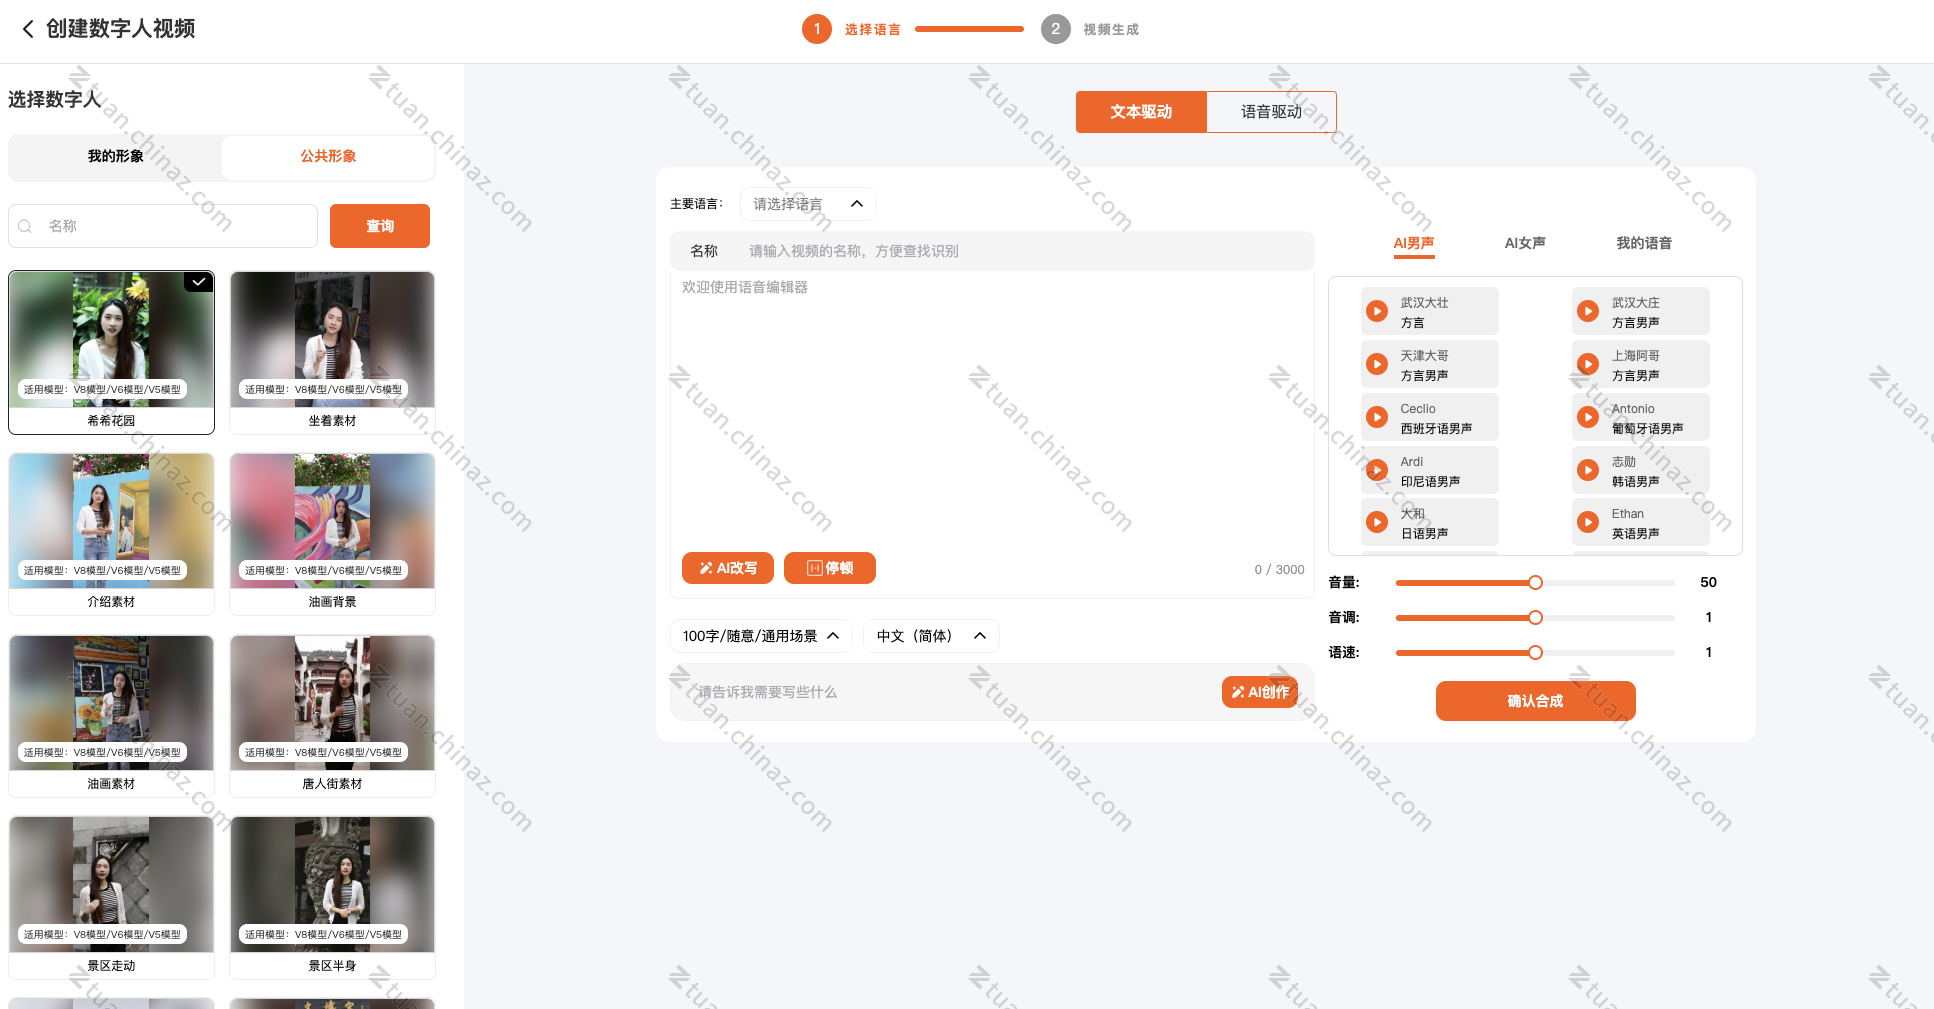
Task: Adjust the 音调 pitch slider handle
Action: [1535, 618]
